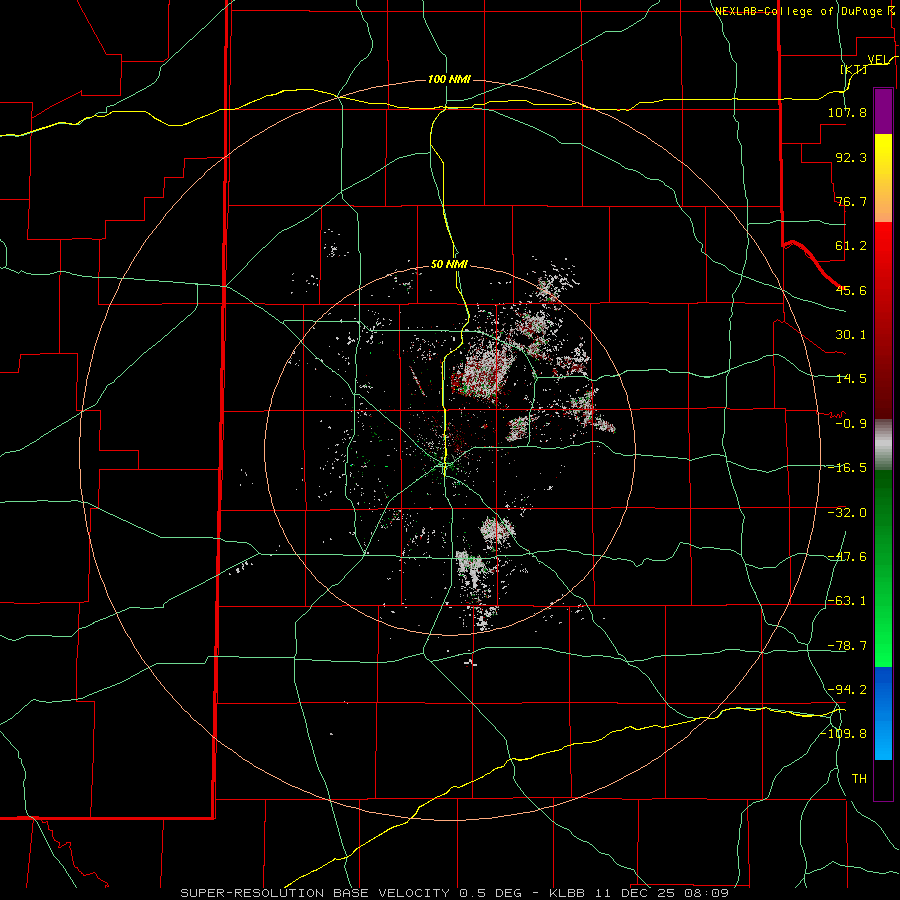
Task: Select the 92.3 value on velocity scale
Action: click(x=851, y=157)
